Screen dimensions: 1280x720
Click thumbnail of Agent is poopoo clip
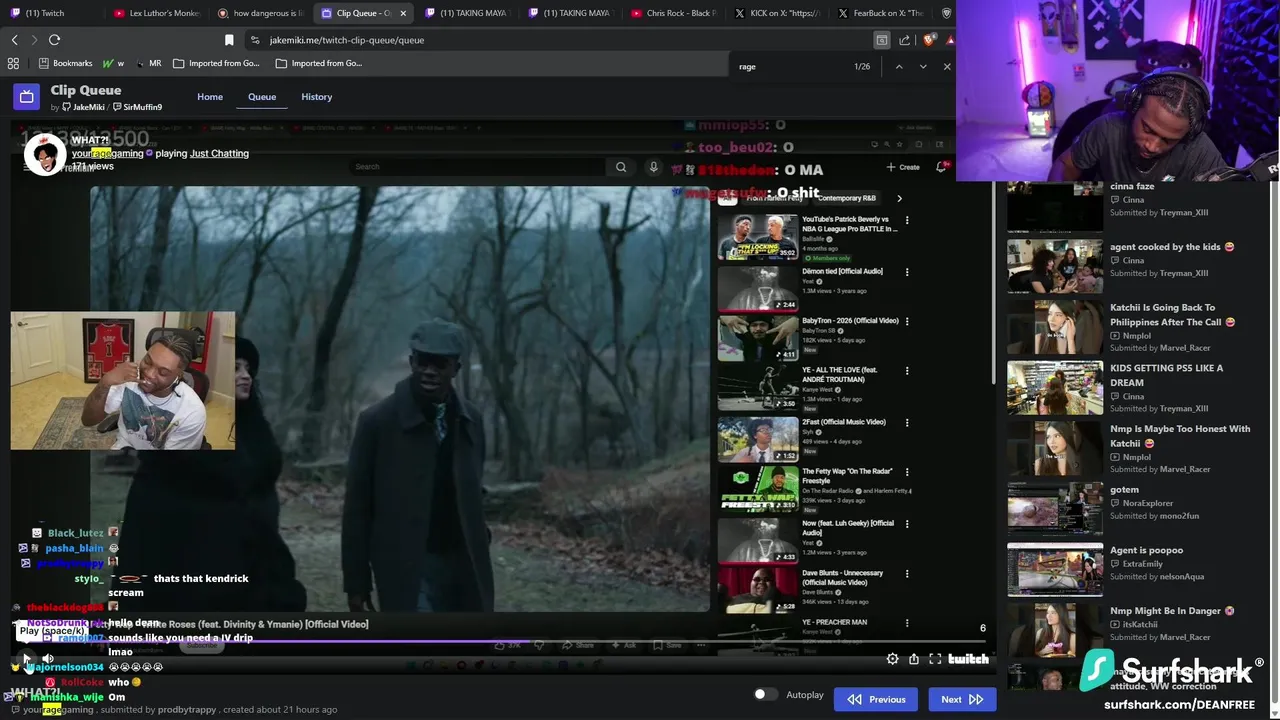[1055, 569]
